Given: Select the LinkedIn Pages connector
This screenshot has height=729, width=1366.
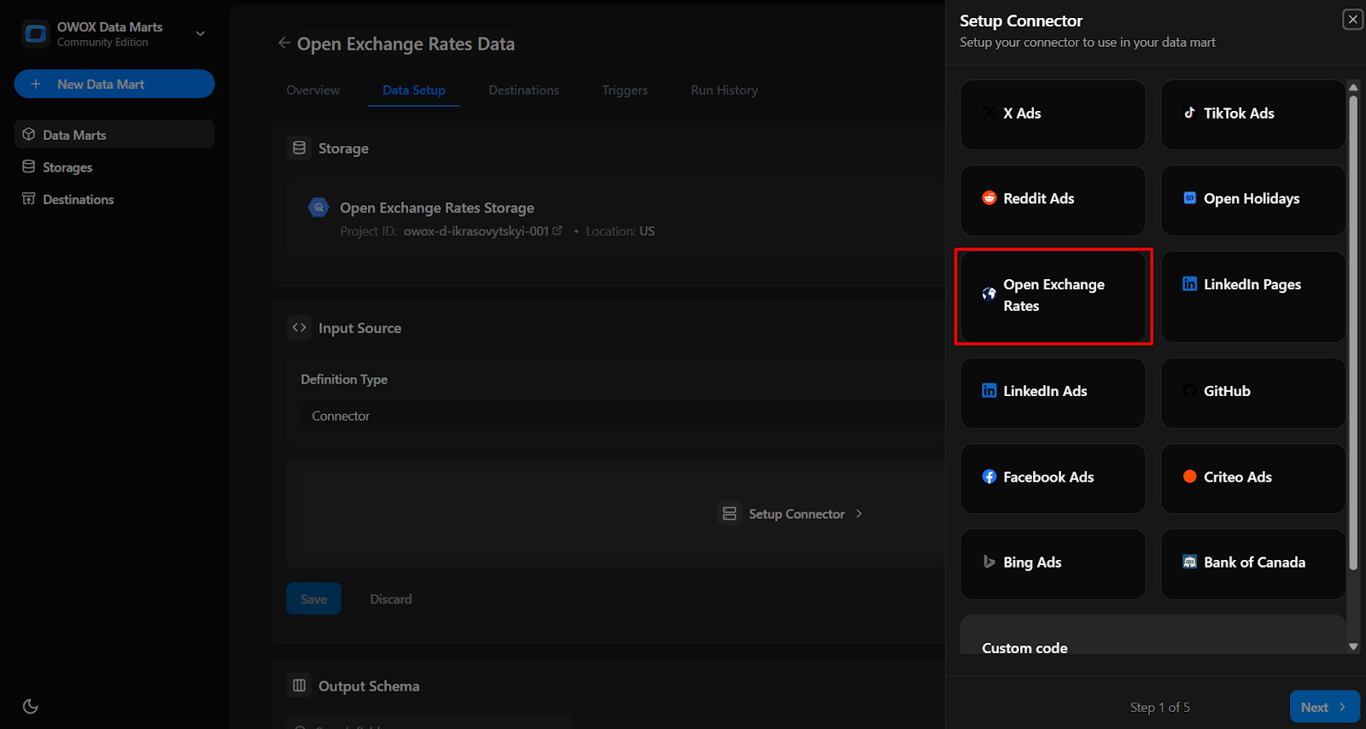Looking at the screenshot, I should click(x=1253, y=296).
